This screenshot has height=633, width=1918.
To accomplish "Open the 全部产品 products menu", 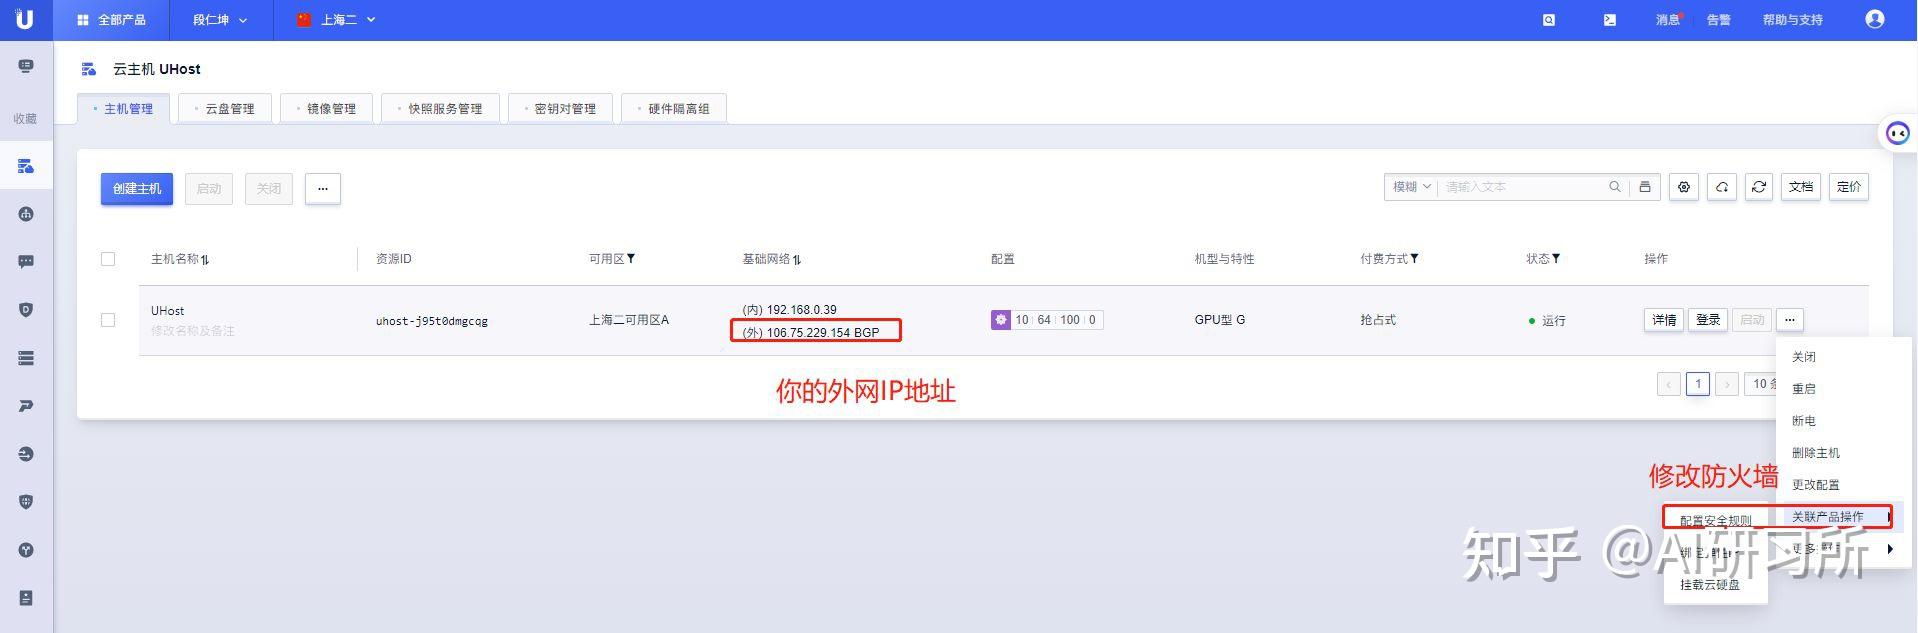I will [111, 20].
